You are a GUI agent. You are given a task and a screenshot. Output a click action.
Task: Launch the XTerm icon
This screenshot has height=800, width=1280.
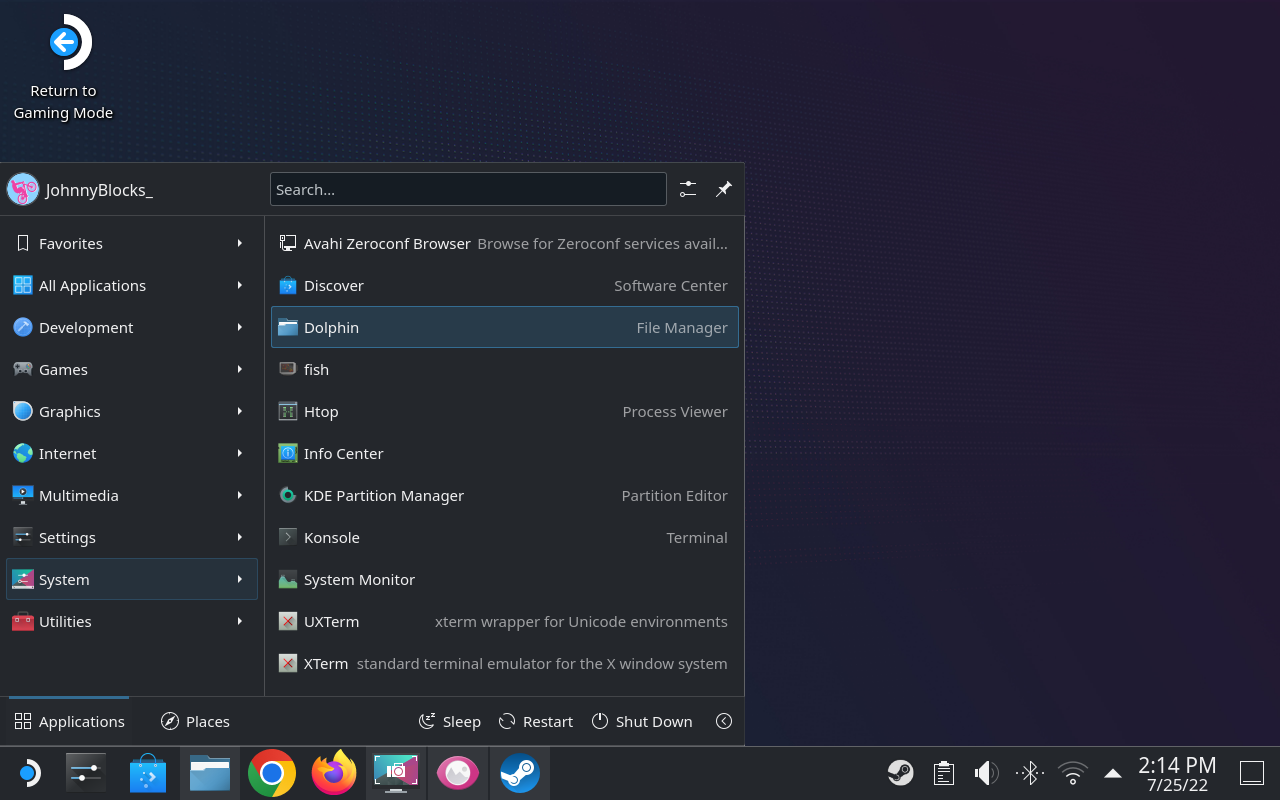click(x=288, y=663)
